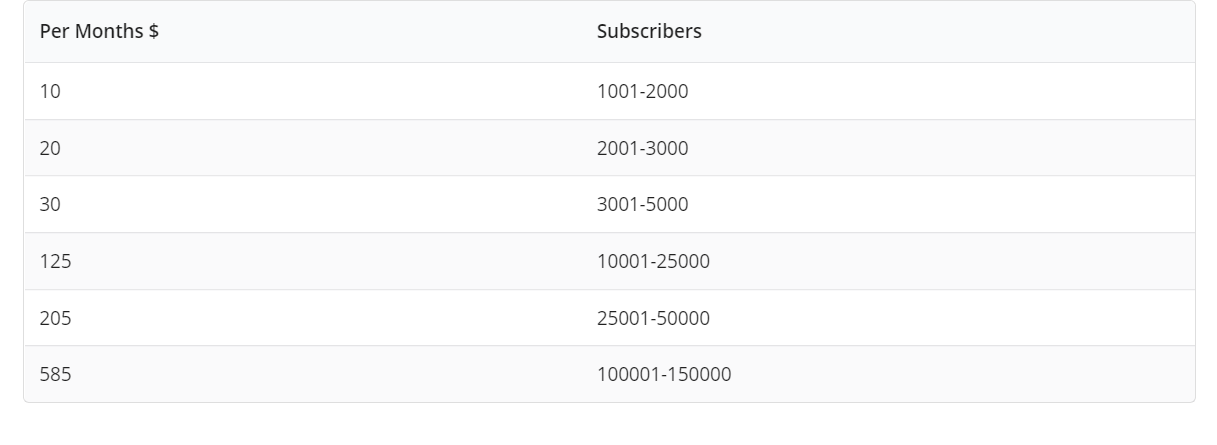Click the "Per Months $" column header
The image size is (1217, 445).
[x=99, y=31]
